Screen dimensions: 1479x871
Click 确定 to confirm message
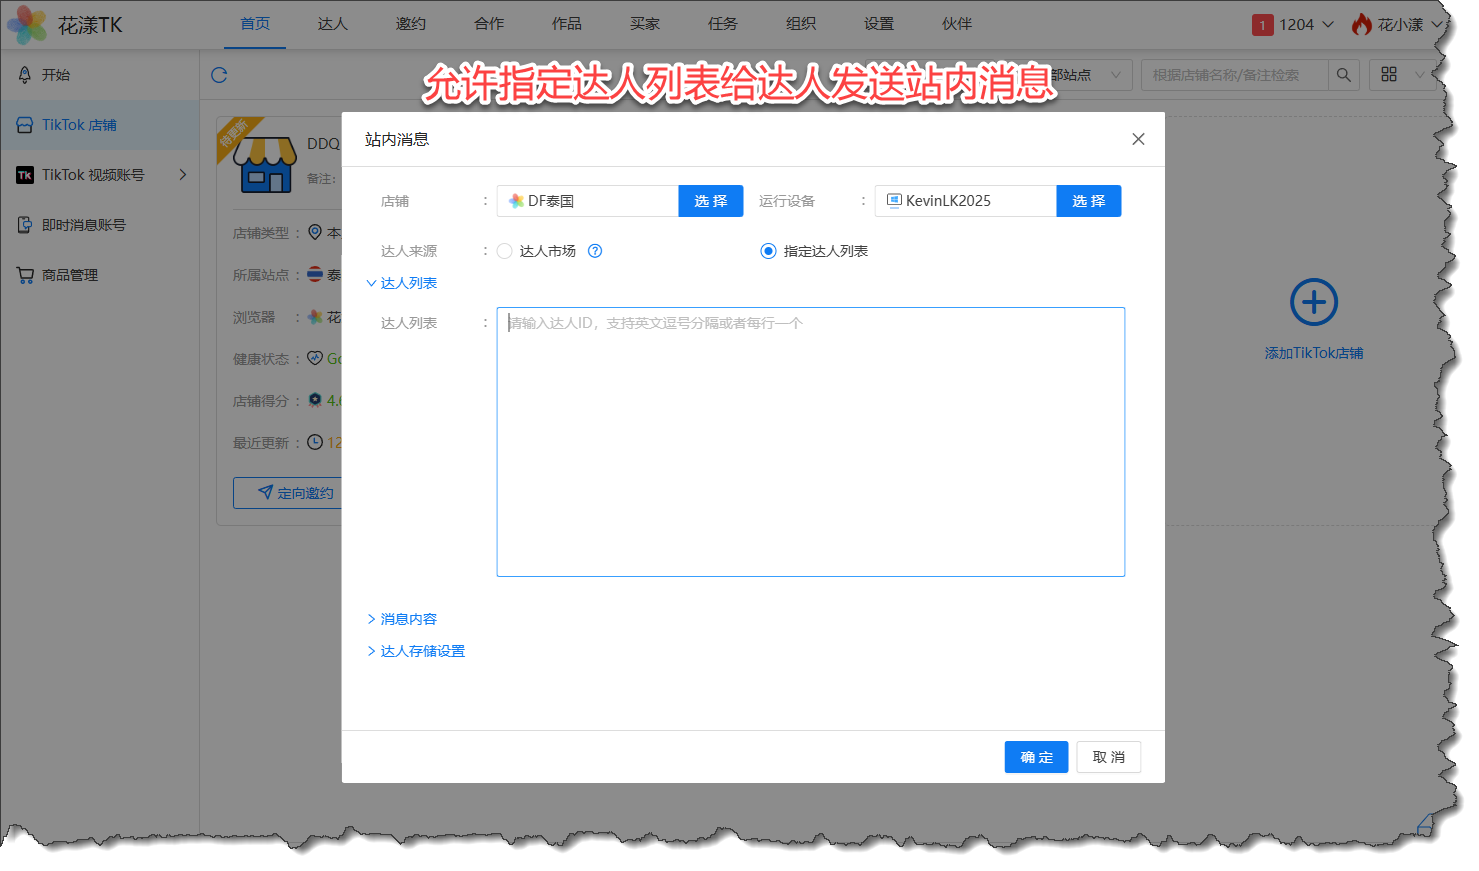(x=1036, y=757)
